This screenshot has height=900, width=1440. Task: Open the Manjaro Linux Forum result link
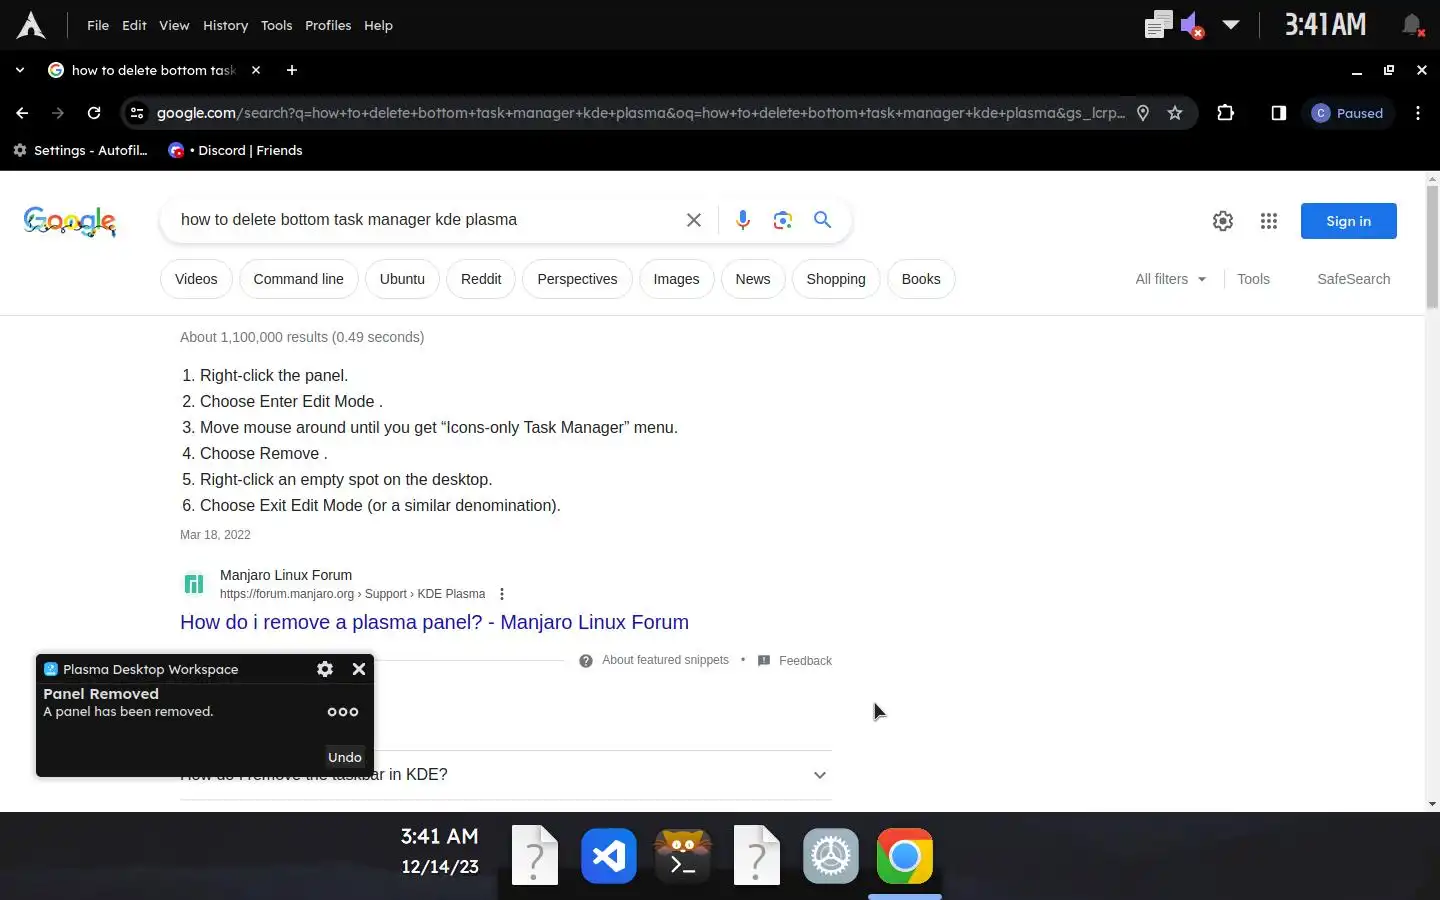point(434,622)
